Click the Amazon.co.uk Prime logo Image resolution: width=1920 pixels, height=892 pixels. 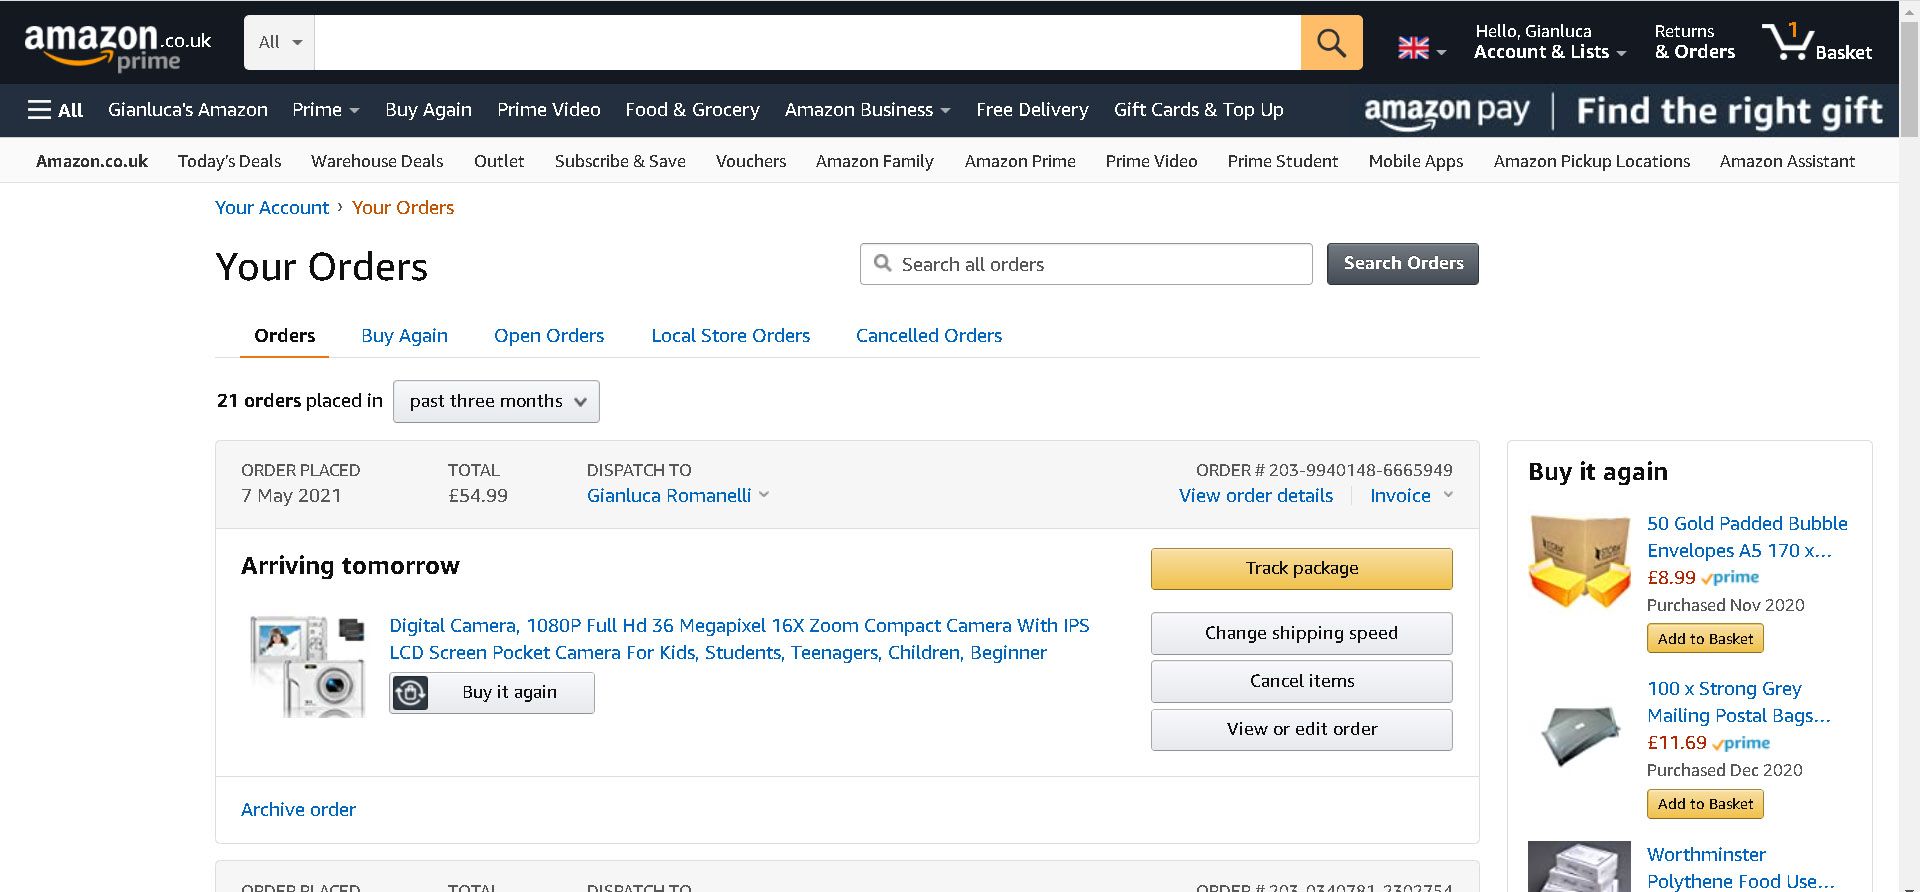click(x=117, y=46)
